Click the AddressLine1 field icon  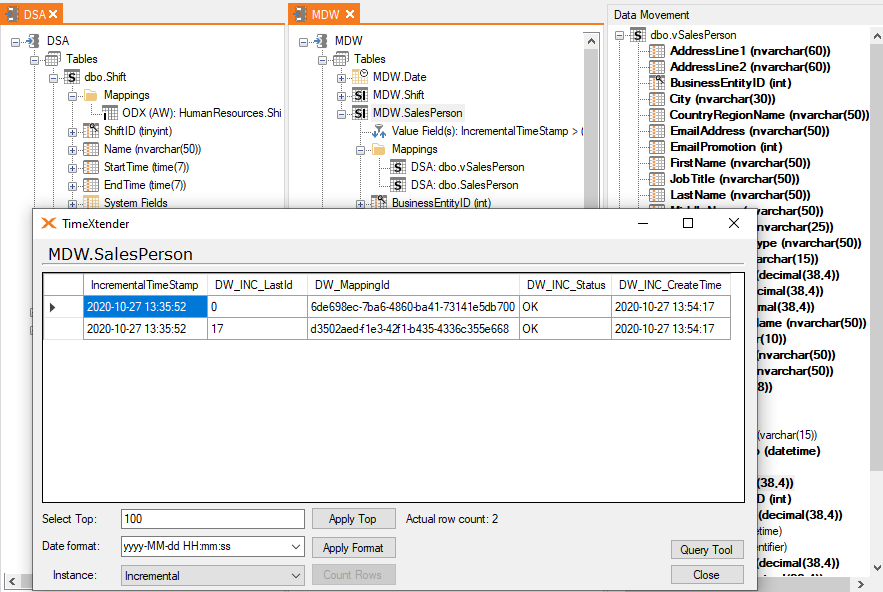657,51
